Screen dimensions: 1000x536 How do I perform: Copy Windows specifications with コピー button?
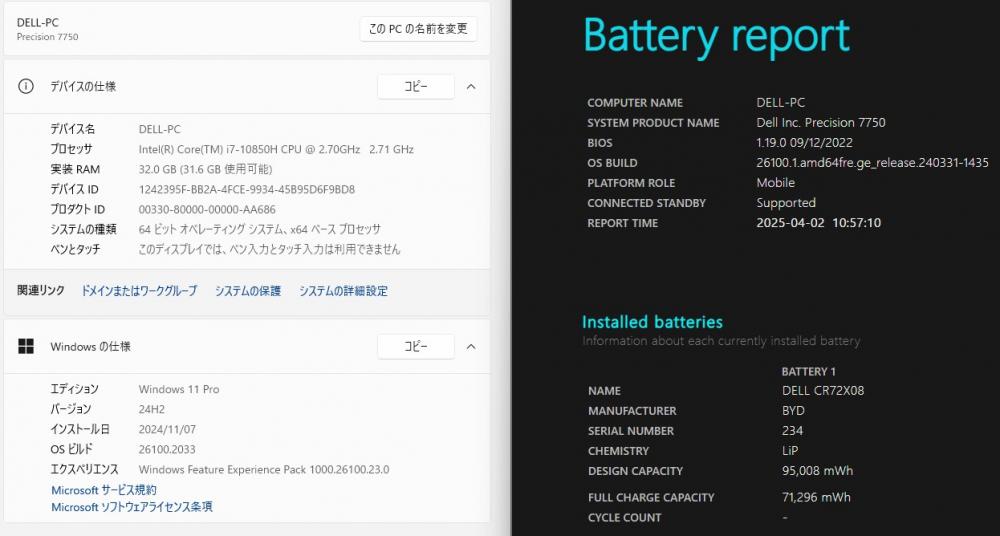tap(416, 346)
